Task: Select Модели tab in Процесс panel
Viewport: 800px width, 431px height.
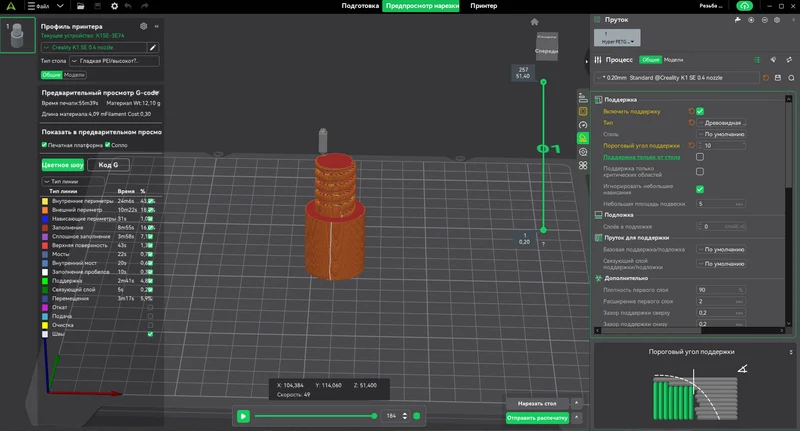Action: point(673,60)
